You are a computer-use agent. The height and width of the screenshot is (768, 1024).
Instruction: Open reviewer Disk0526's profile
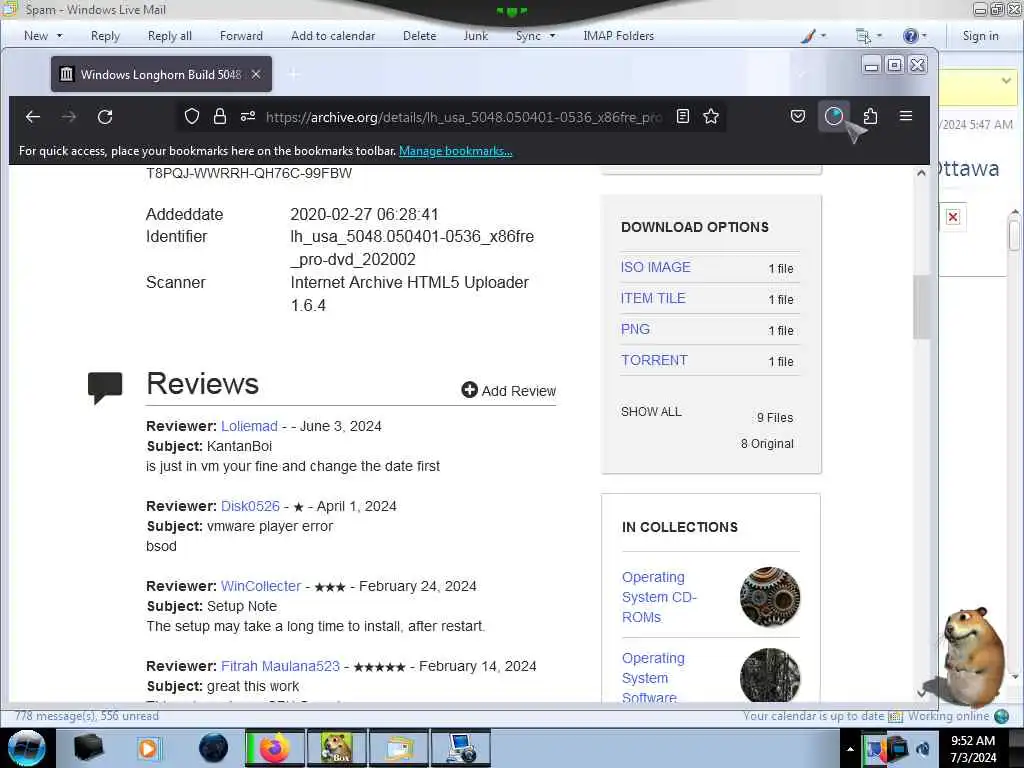[250, 506]
